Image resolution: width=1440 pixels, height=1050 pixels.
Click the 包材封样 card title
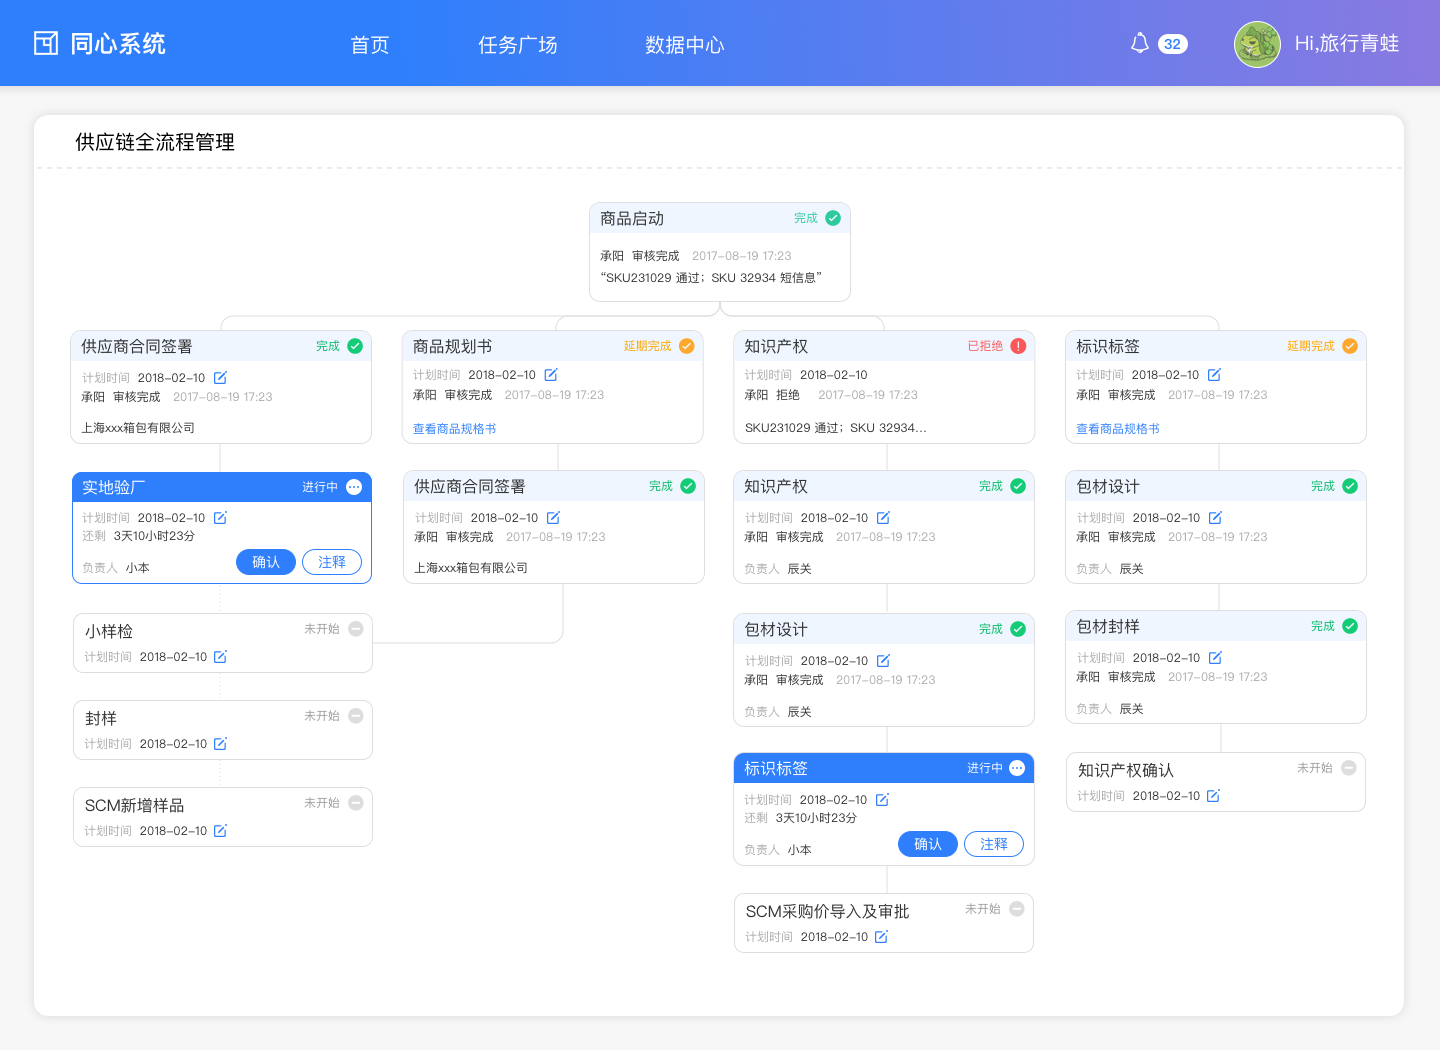(x=1108, y=627)
